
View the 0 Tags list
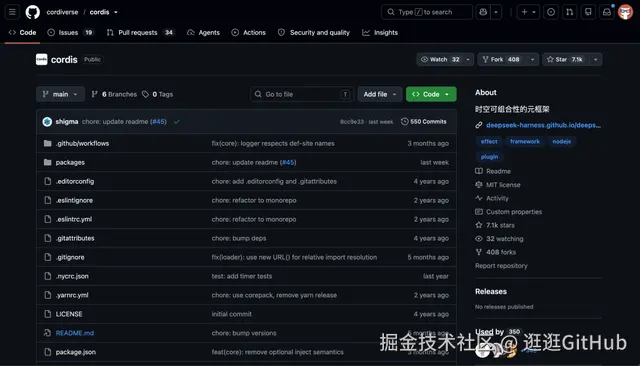coord(158,94)
